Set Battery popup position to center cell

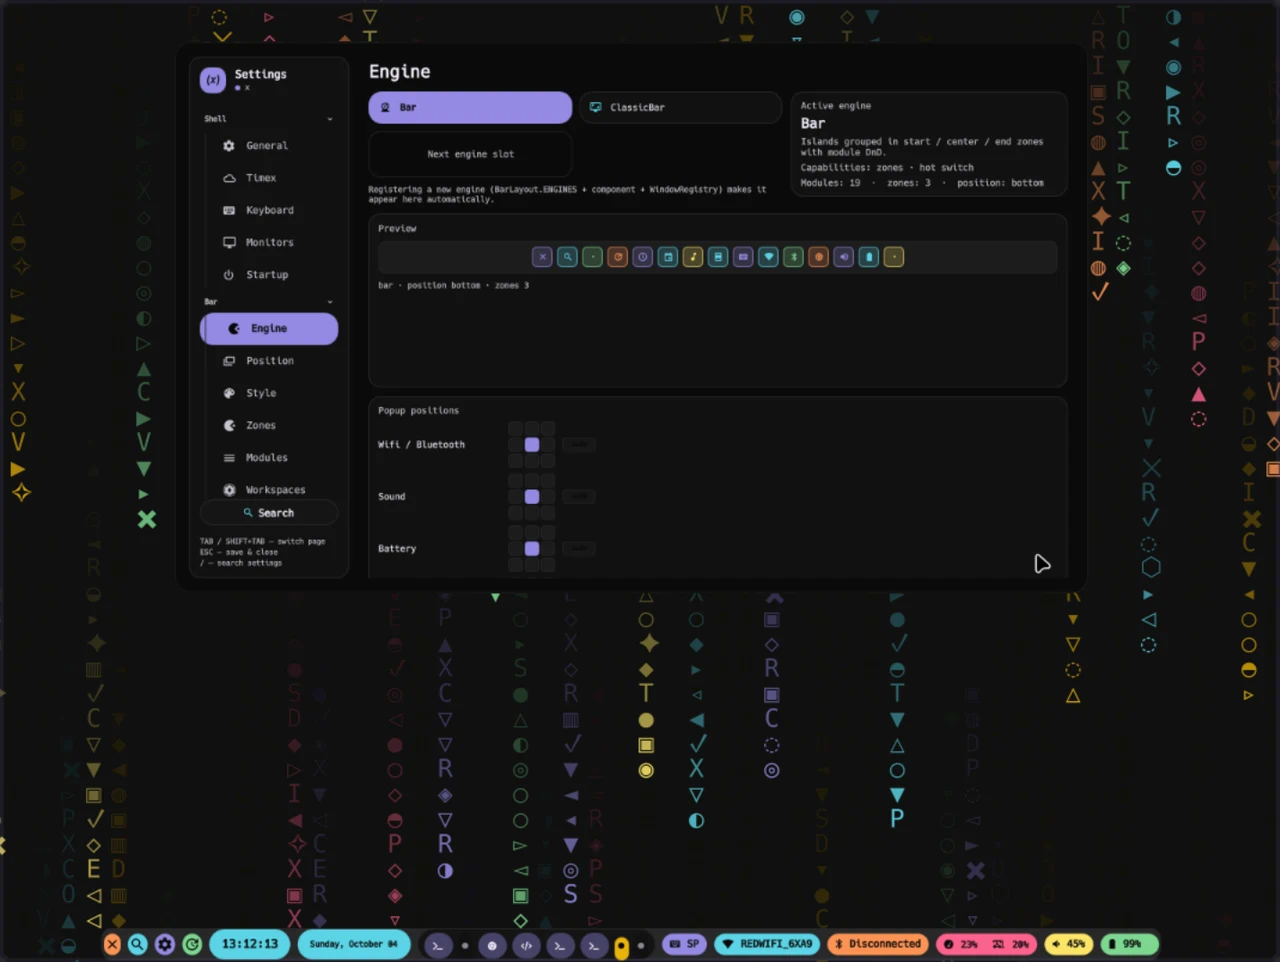point(532,549)
